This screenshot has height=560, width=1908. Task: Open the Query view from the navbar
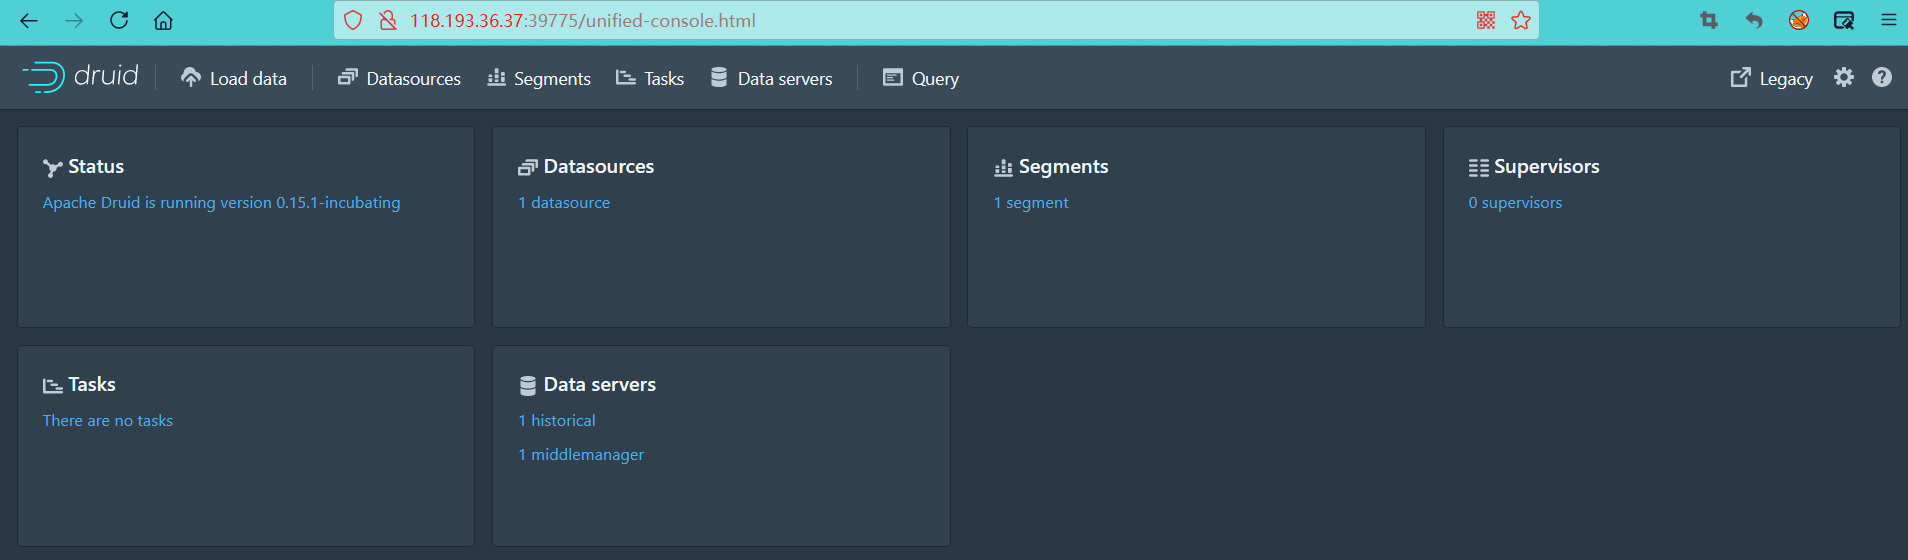pos(921,78)
